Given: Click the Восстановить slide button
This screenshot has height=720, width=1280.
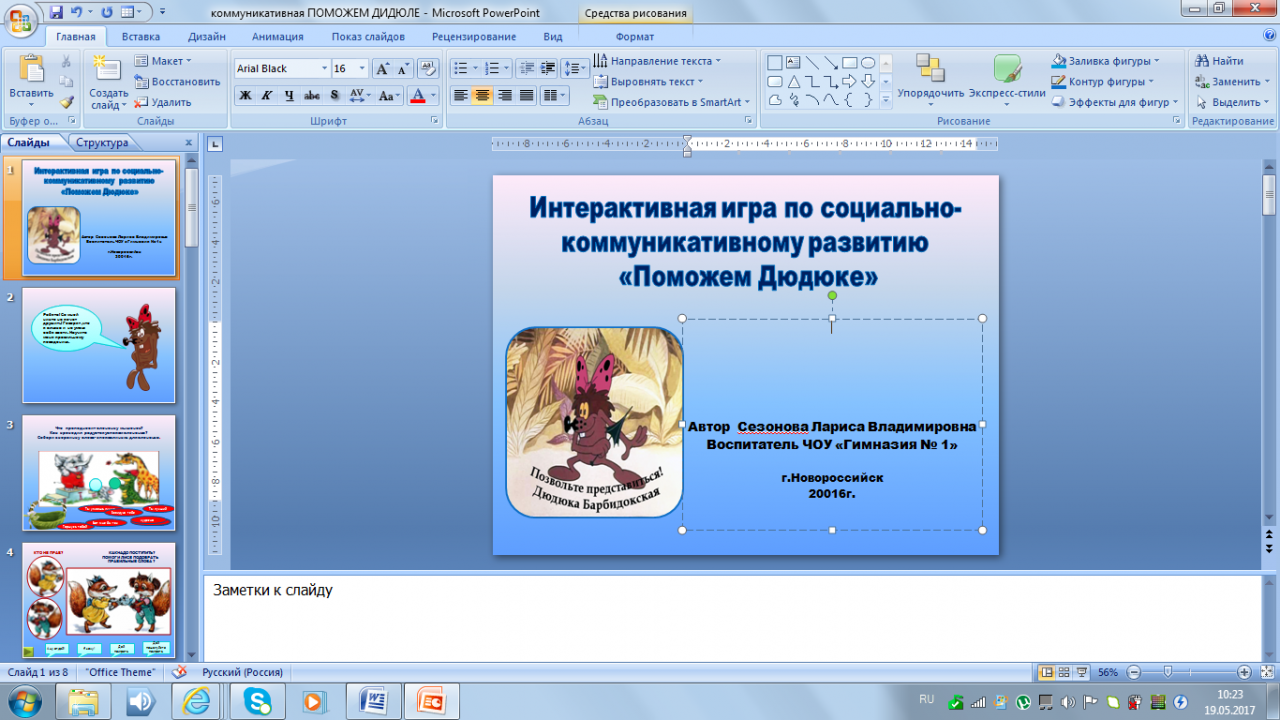Looking at the screenshot, I should click(177, 81).
